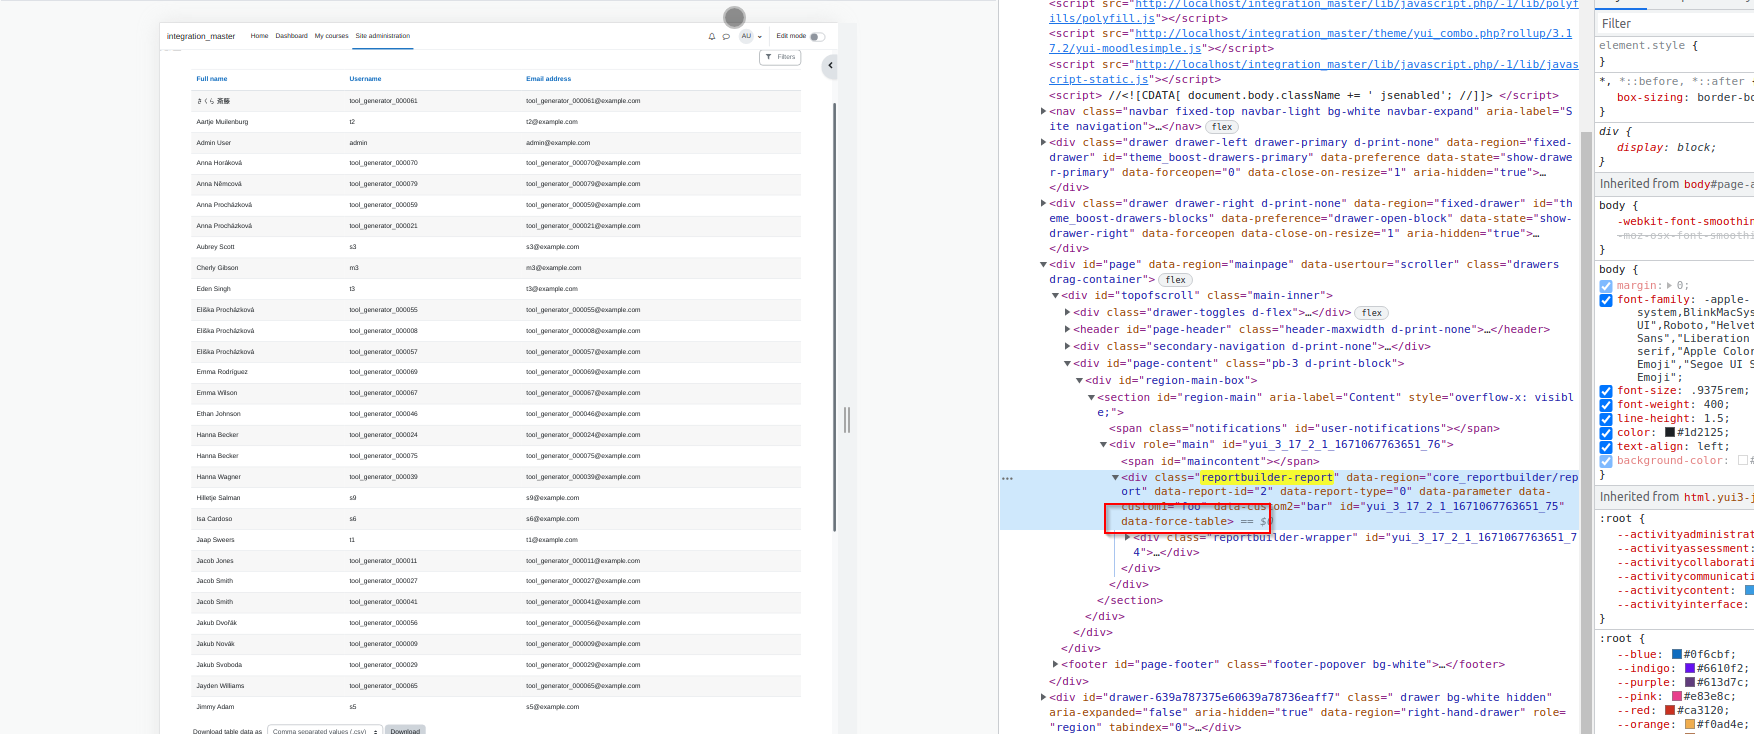
Task: Uncheck the font-family property checkbox
Action: [1606, 300]
